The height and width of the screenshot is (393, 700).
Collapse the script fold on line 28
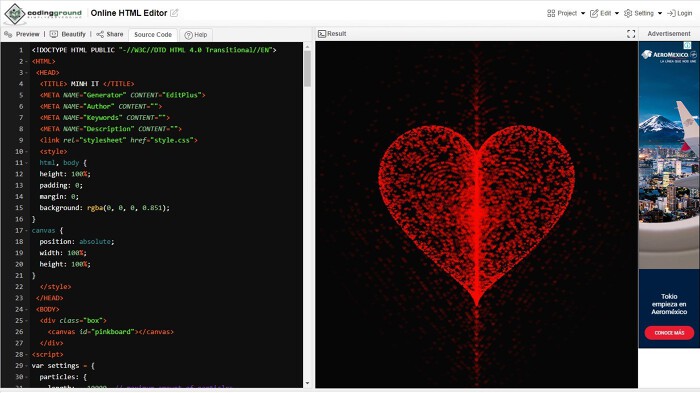coord(26,354)
